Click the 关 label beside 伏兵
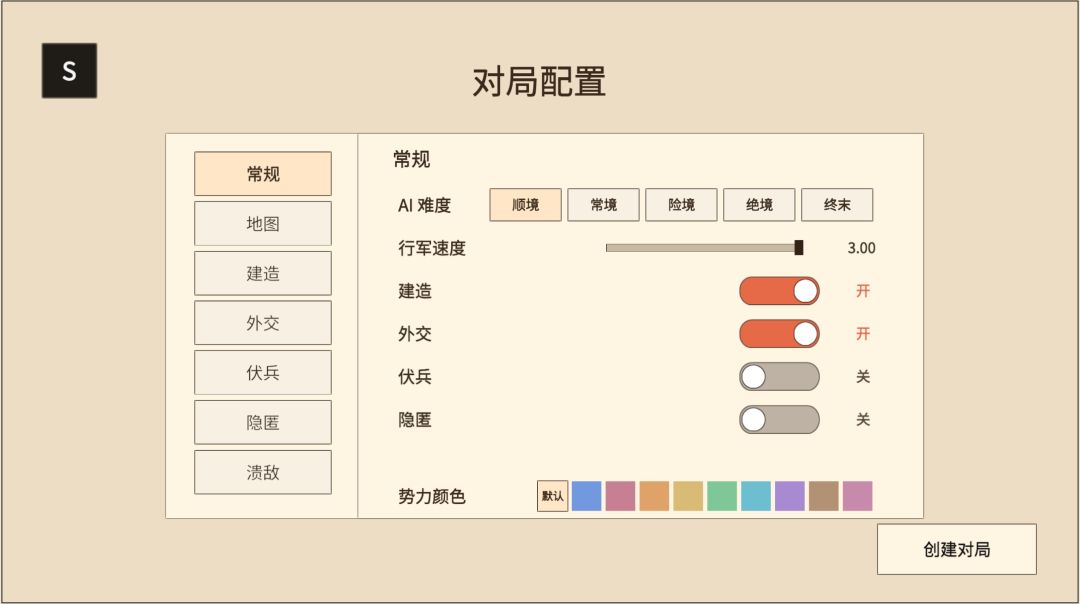This screenshot has height=604, width=1080. pos(863,377)
